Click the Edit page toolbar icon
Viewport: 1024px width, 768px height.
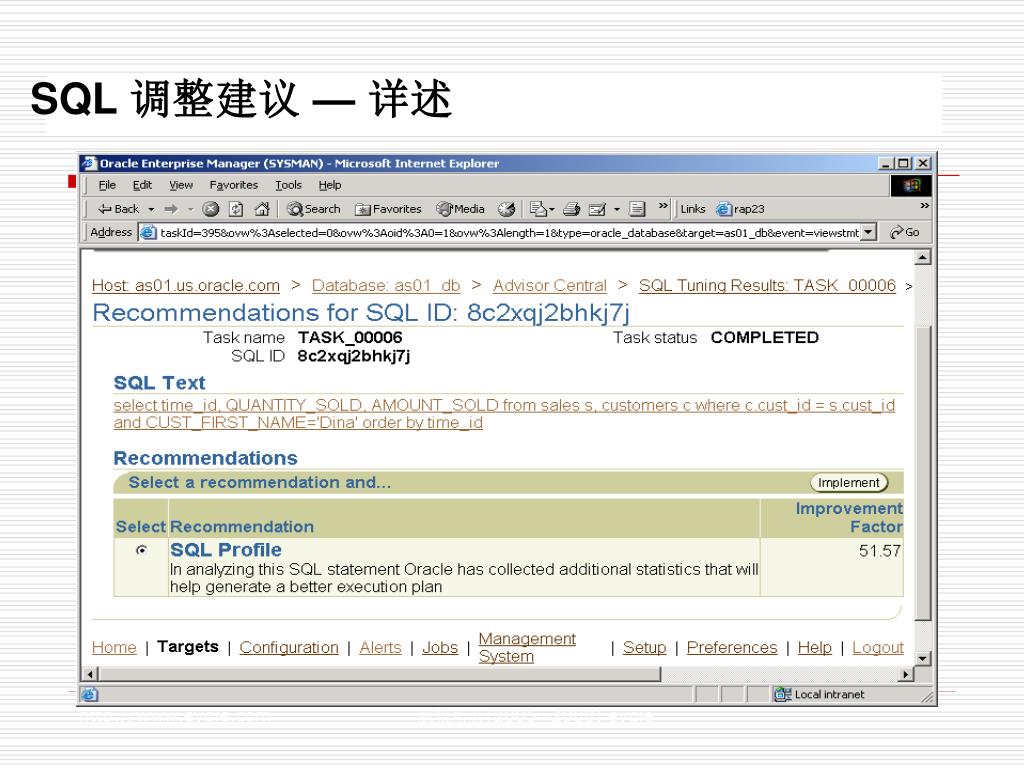click(597, 209)
